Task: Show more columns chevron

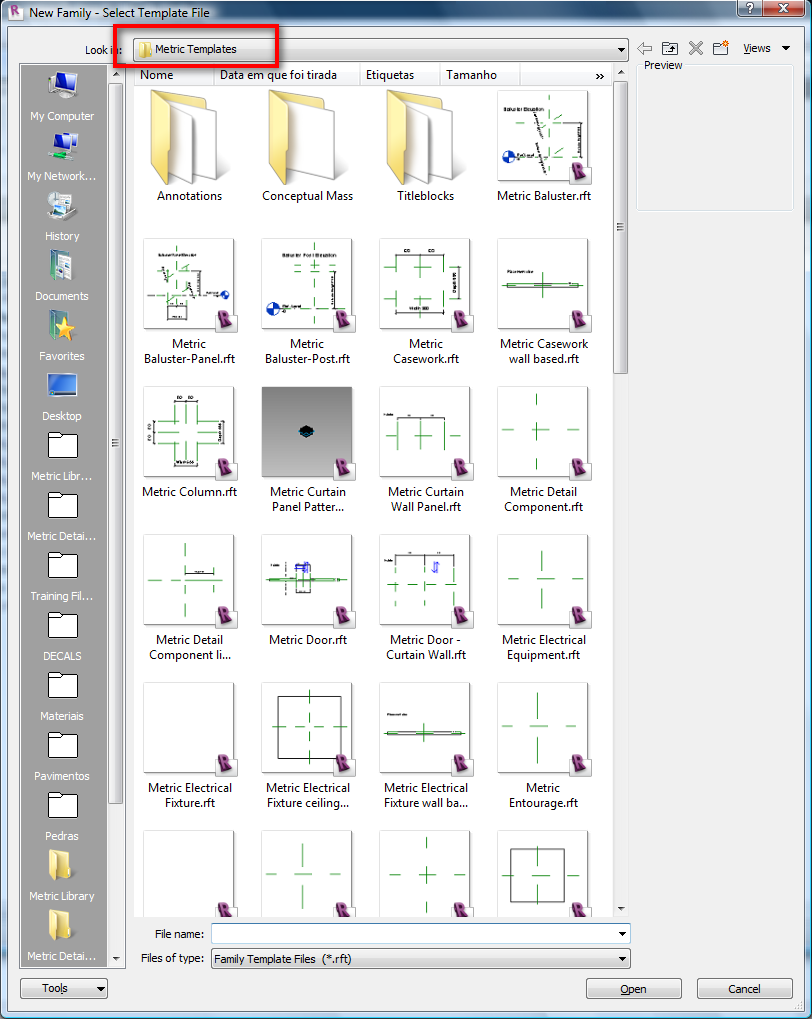Action: (x=599, y=76)
